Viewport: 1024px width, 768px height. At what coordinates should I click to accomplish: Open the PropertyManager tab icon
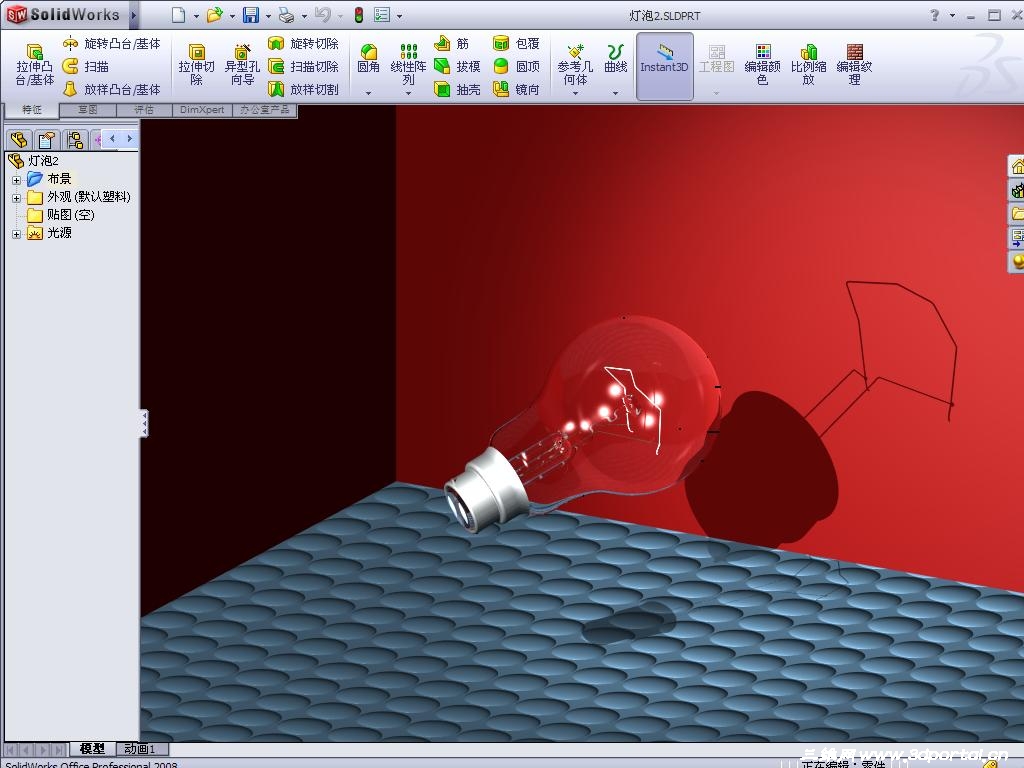46,139
